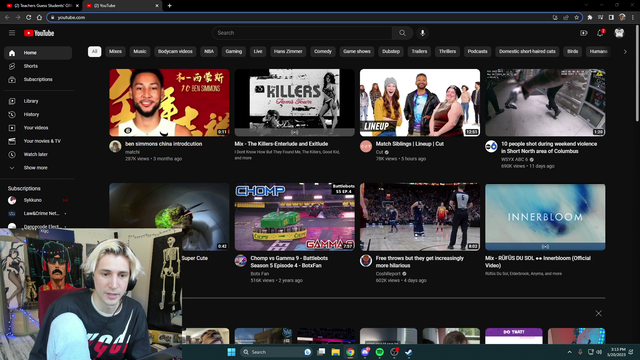Open WSYX ABC 6 channel avatar
This screenshot has width=640, height=360.
tap(491, 146)
